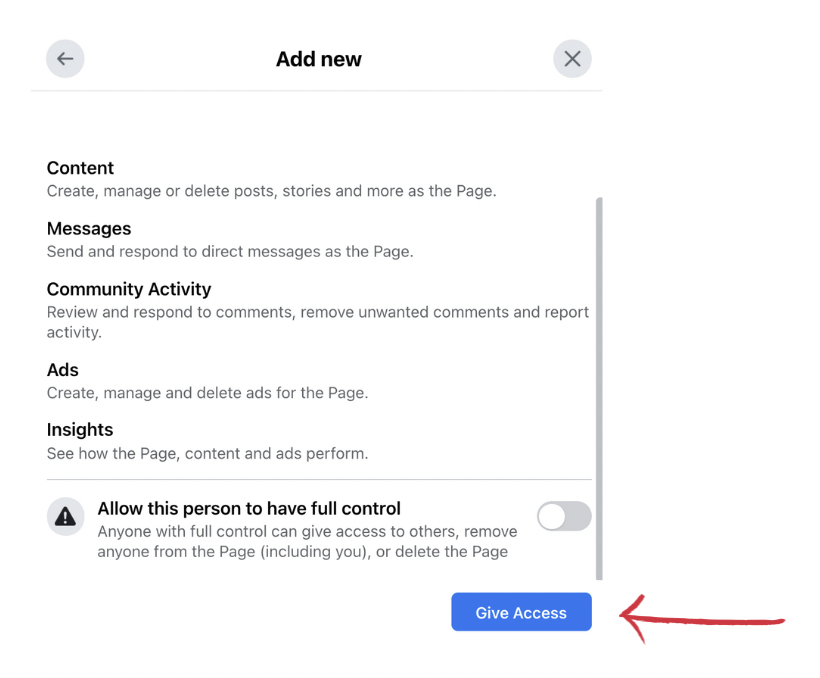The width and height of the screenshot is (820, 678).
Task: Click the 'Create, manage or delete posts' description
Action: (x=271, y=191)
